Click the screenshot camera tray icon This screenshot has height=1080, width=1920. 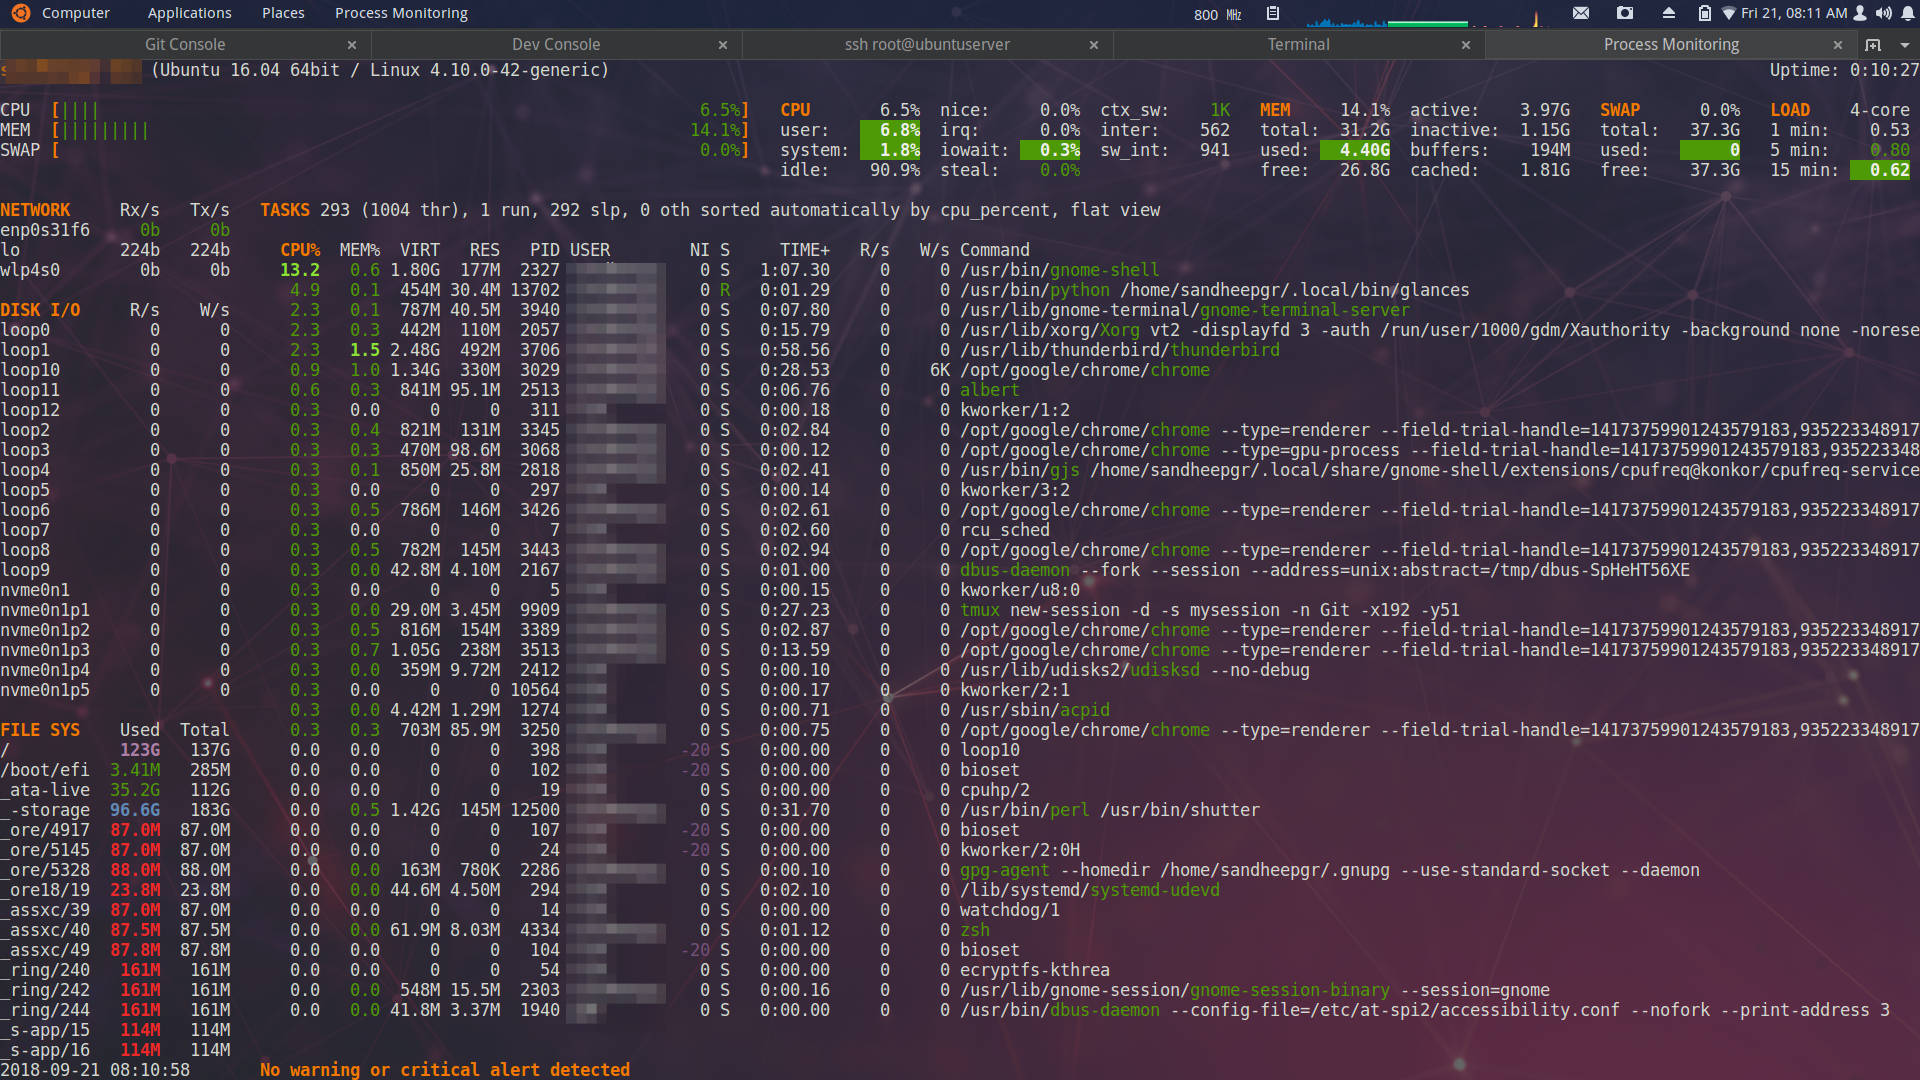pos(1625,13)
